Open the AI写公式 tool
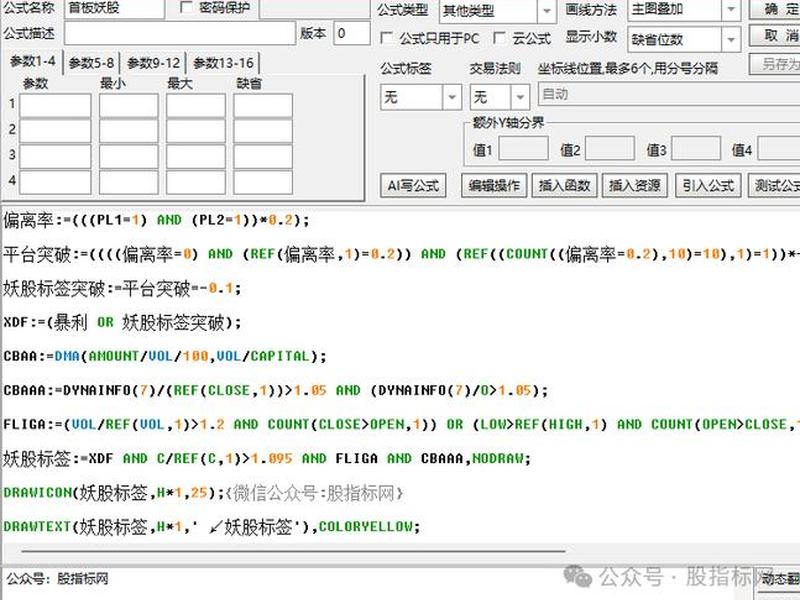Screen dimensions: 800x600 (x=413, y=185)
